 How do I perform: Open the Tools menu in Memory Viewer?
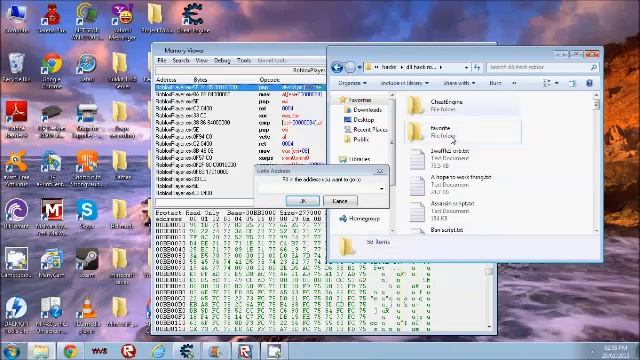click(244, 60)
